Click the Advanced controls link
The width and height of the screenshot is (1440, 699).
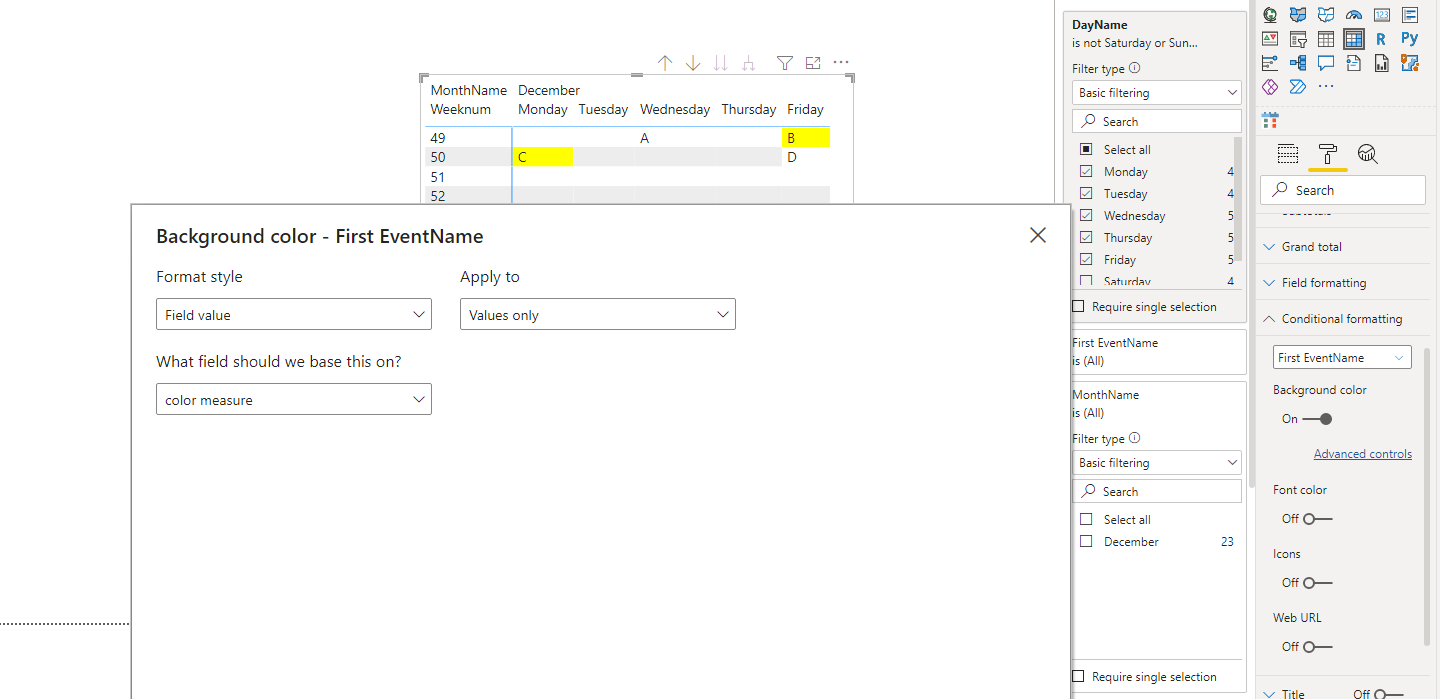[1362, 454]
